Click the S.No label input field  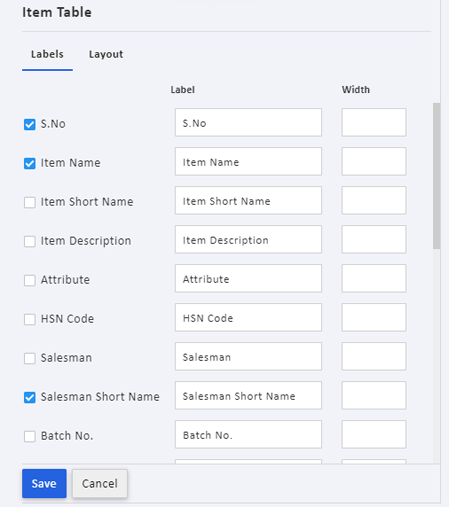tap(248, 122)
